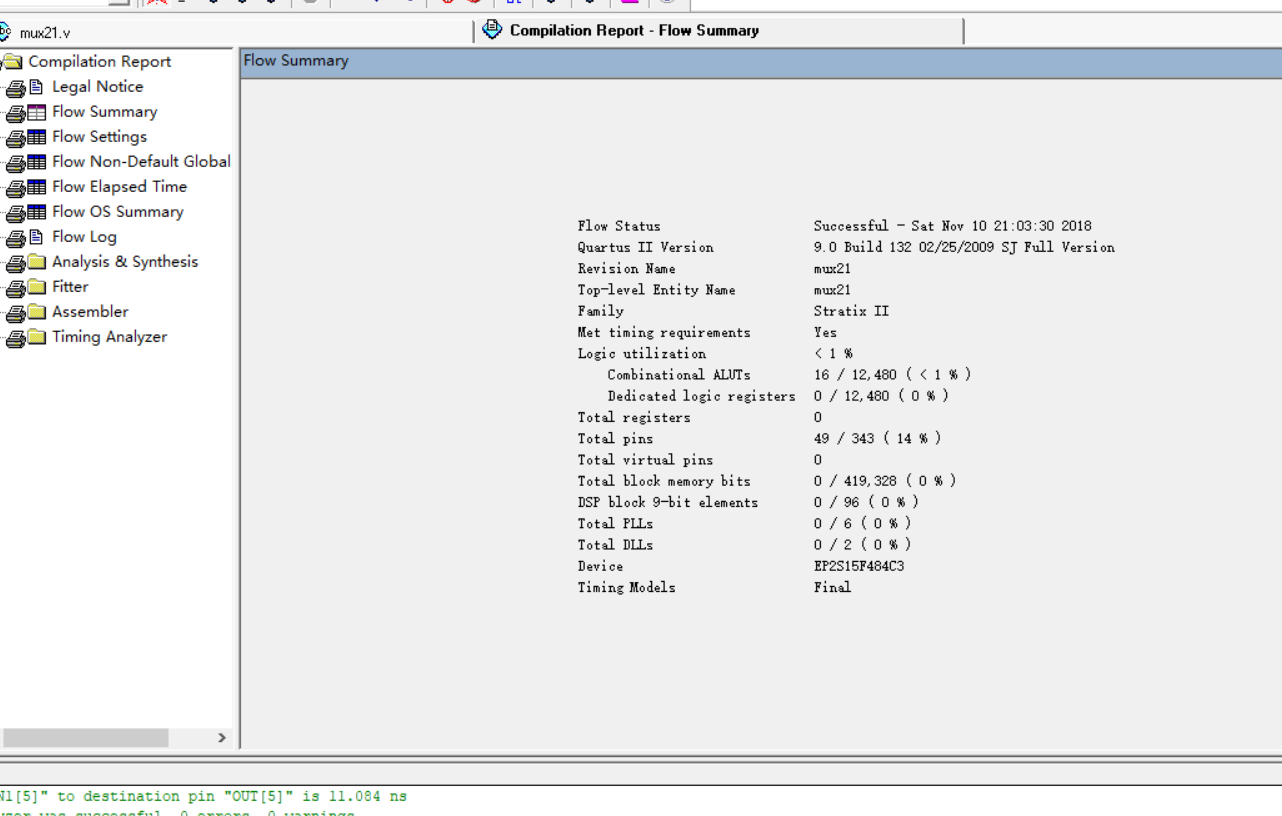1282x816 pixels.
Task: Select the Fitter folder label
Action: 70,287
